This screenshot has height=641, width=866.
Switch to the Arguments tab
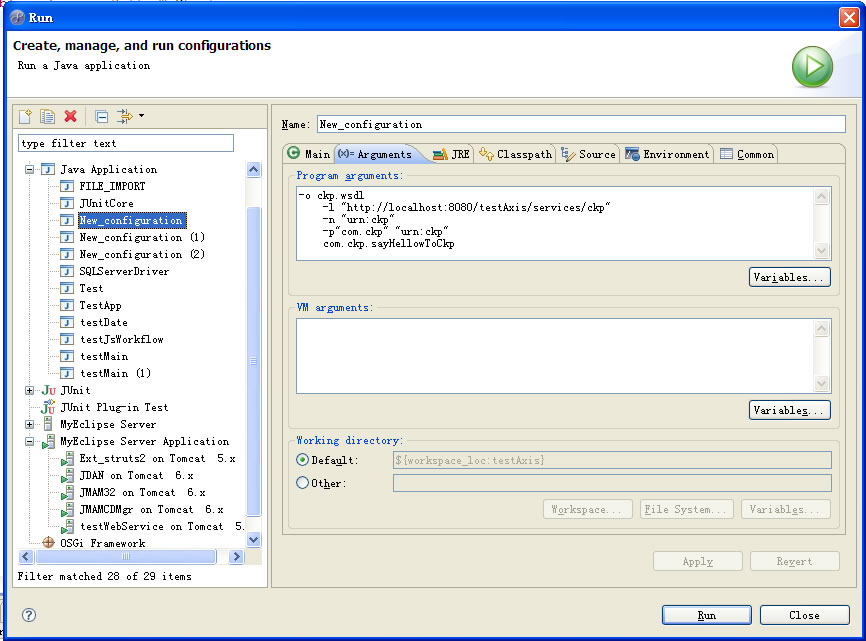click(x=377, y=154)
